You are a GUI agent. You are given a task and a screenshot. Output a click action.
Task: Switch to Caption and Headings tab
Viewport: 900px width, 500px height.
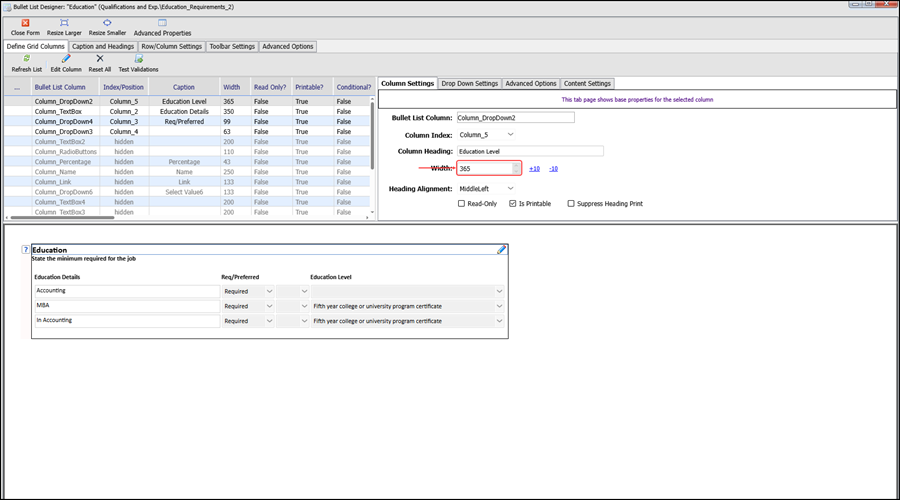(103, 46)
